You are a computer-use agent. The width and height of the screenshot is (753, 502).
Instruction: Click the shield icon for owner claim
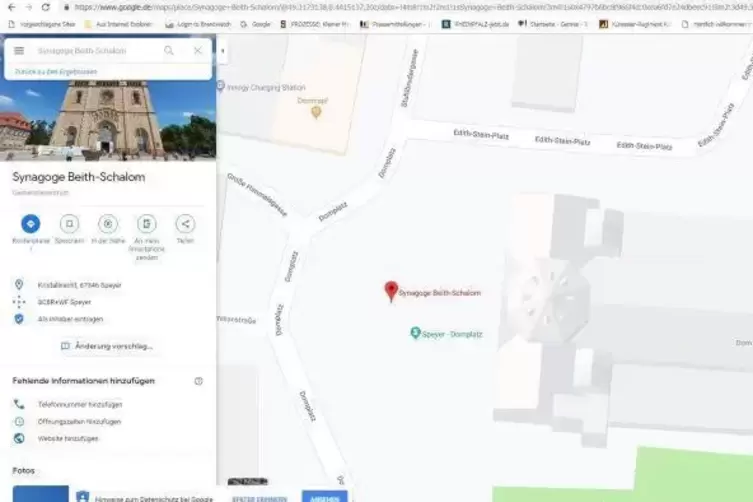19,319
